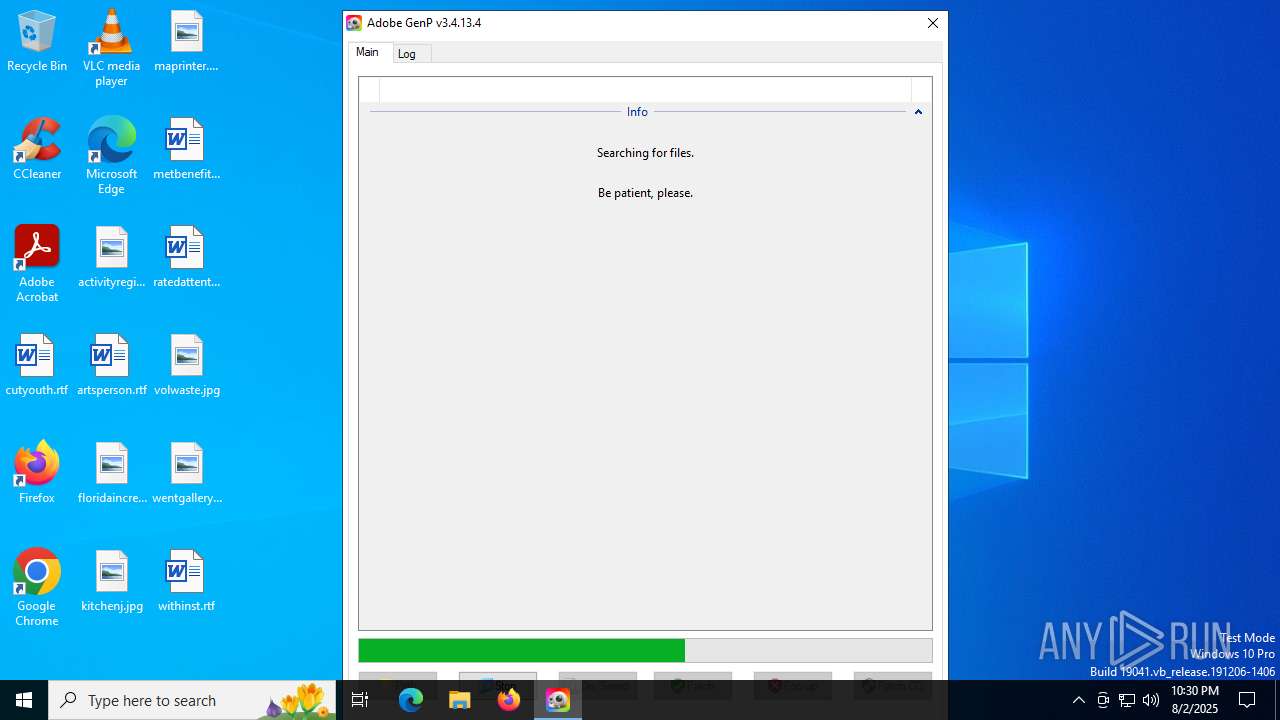This screenshot has width=1280, height=720.
Task: Select the Adobe Acrobat shortcut
Action: click(37, 264)
